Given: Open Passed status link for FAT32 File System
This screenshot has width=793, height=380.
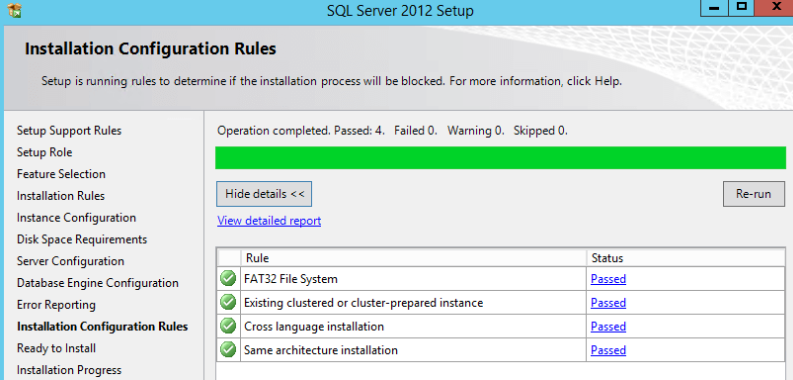Looking at the screenshot, I should (x=608, y=279).
